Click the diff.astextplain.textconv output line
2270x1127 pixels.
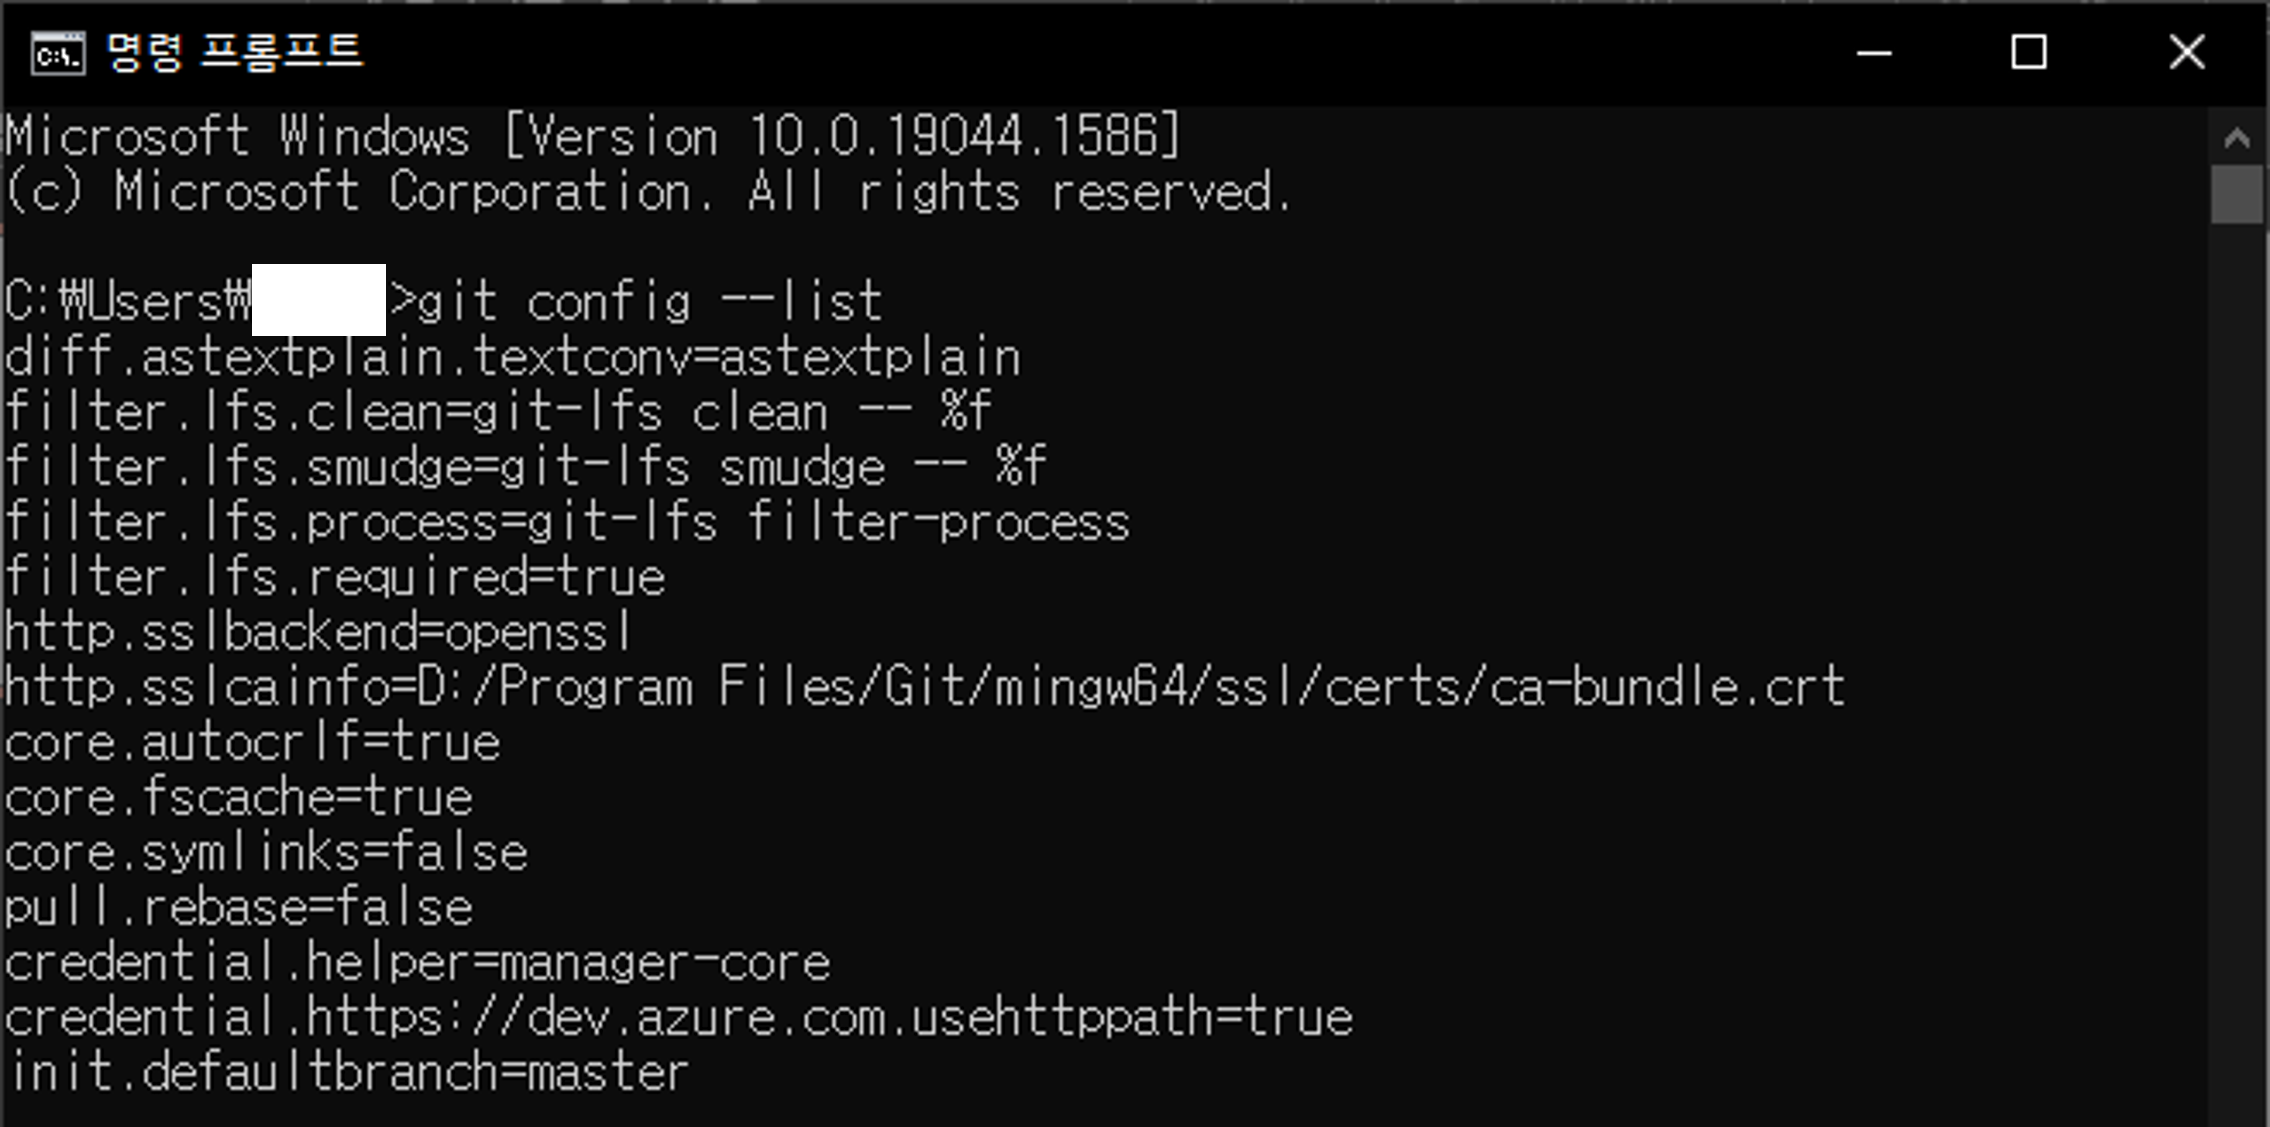(512, 358)
